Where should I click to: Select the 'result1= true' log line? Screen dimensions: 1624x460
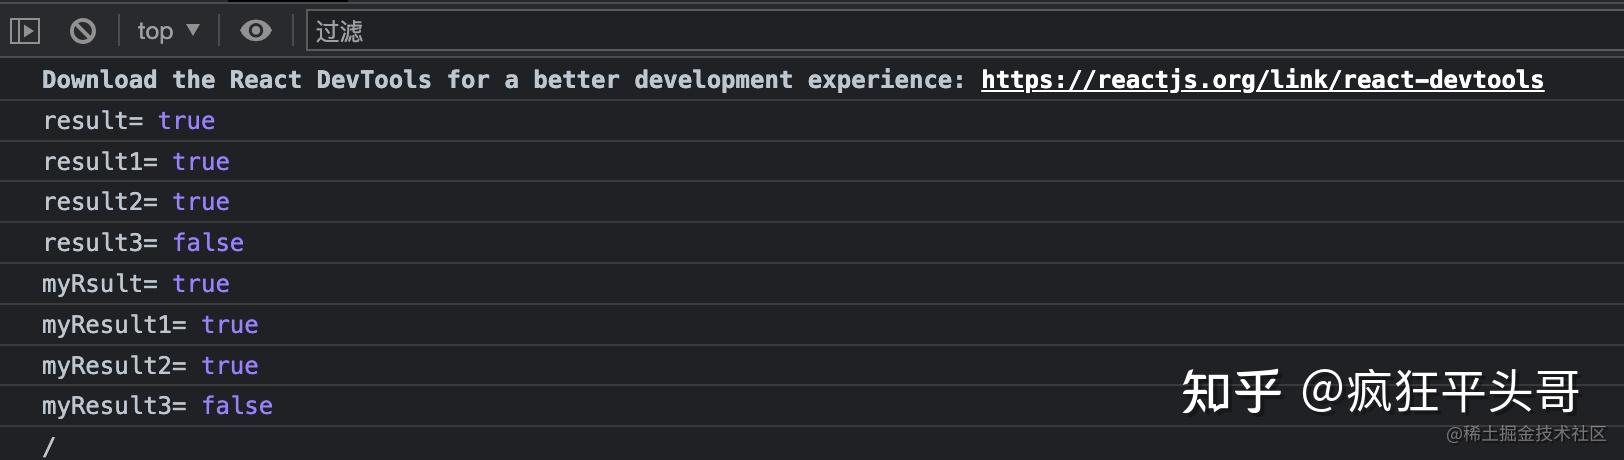pos(812,161)
